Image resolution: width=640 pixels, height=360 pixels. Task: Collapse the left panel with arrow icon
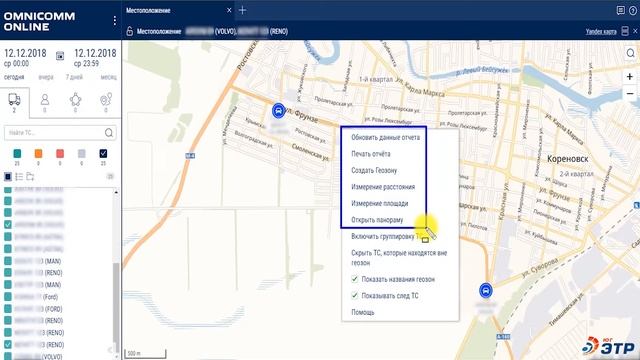click(x=109, y=350)
